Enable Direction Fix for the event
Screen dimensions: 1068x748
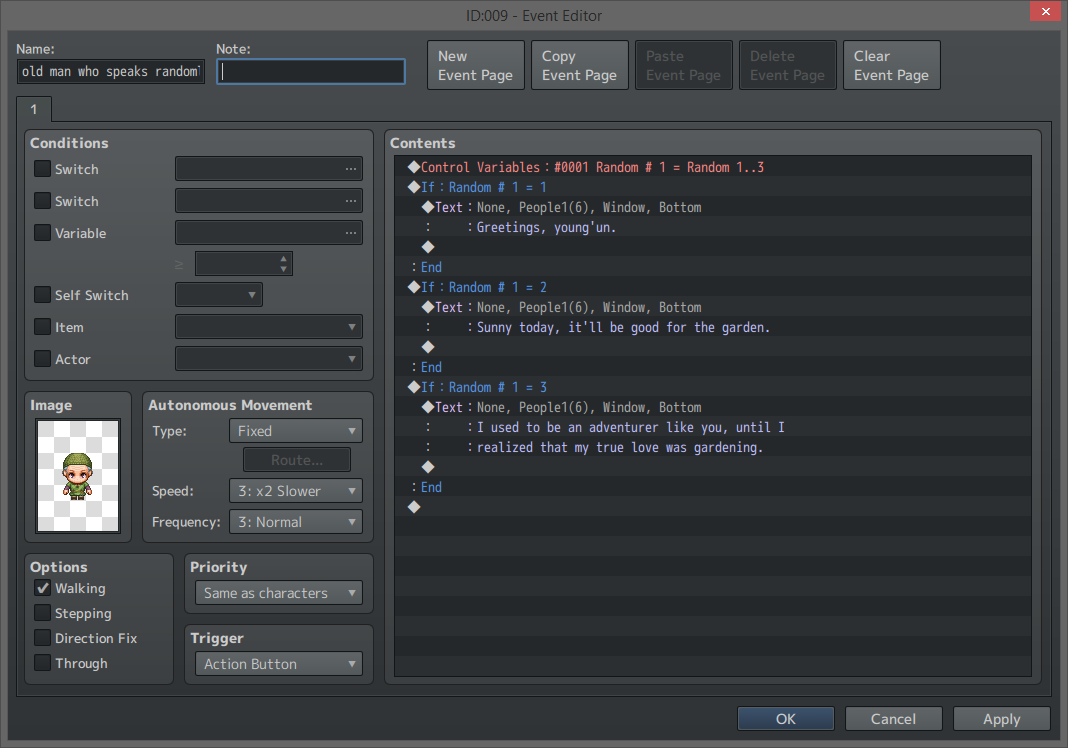(42, 638)
